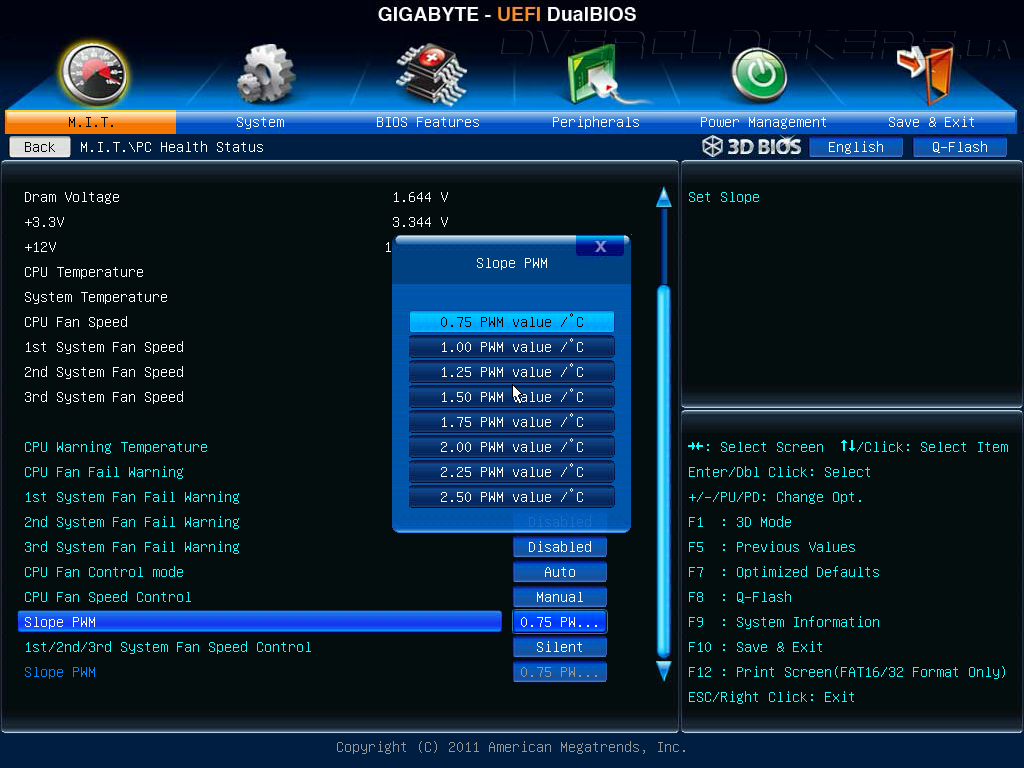1024x768 pixels.
Task: Click the CPU Fan Speed row
Action: 76,322
